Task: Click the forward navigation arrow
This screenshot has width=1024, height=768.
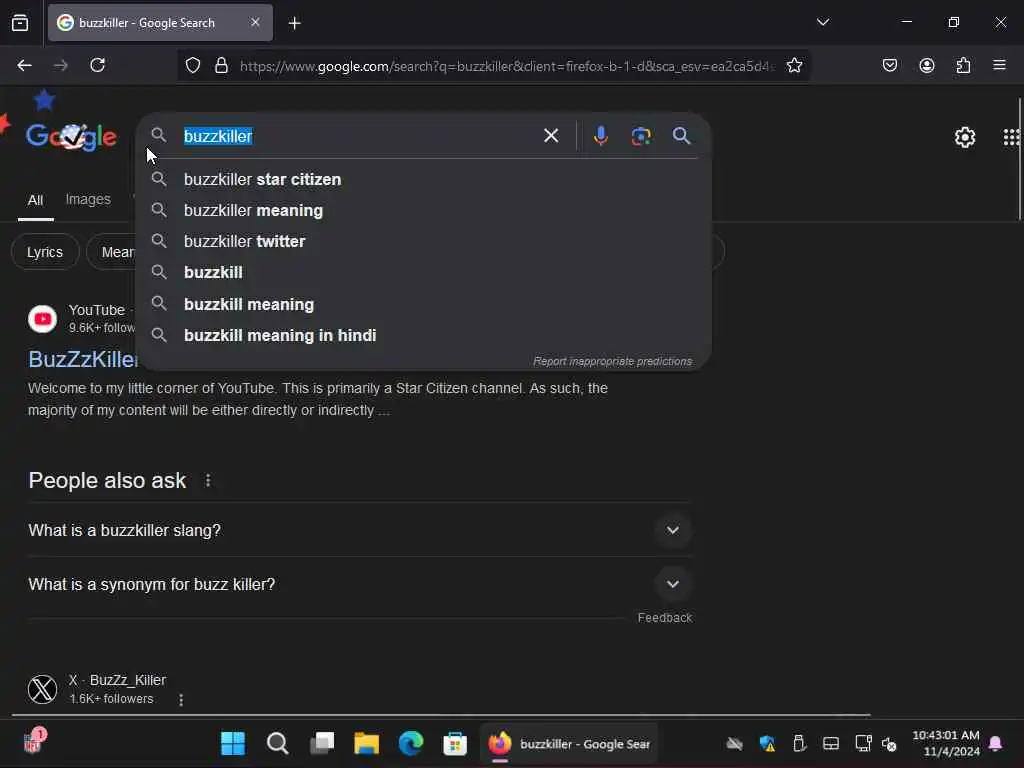Action: pyautogui.click(x=61, y=65)
